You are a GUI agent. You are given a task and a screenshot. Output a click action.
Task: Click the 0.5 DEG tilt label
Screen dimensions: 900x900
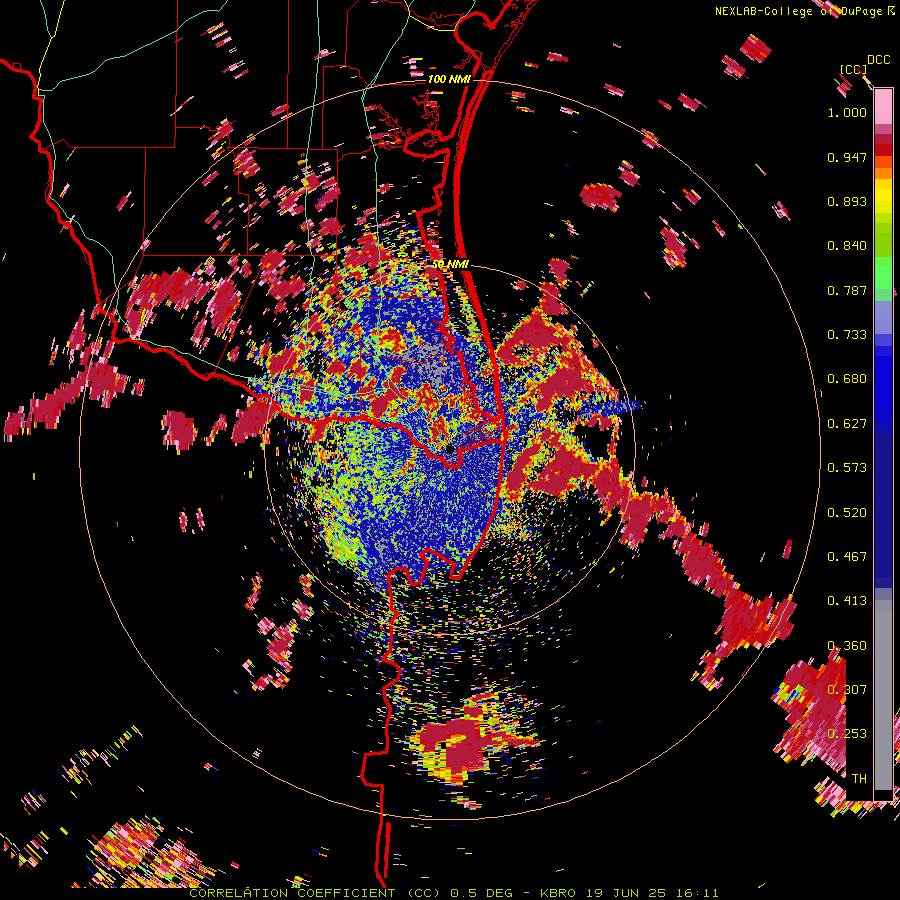482,893
